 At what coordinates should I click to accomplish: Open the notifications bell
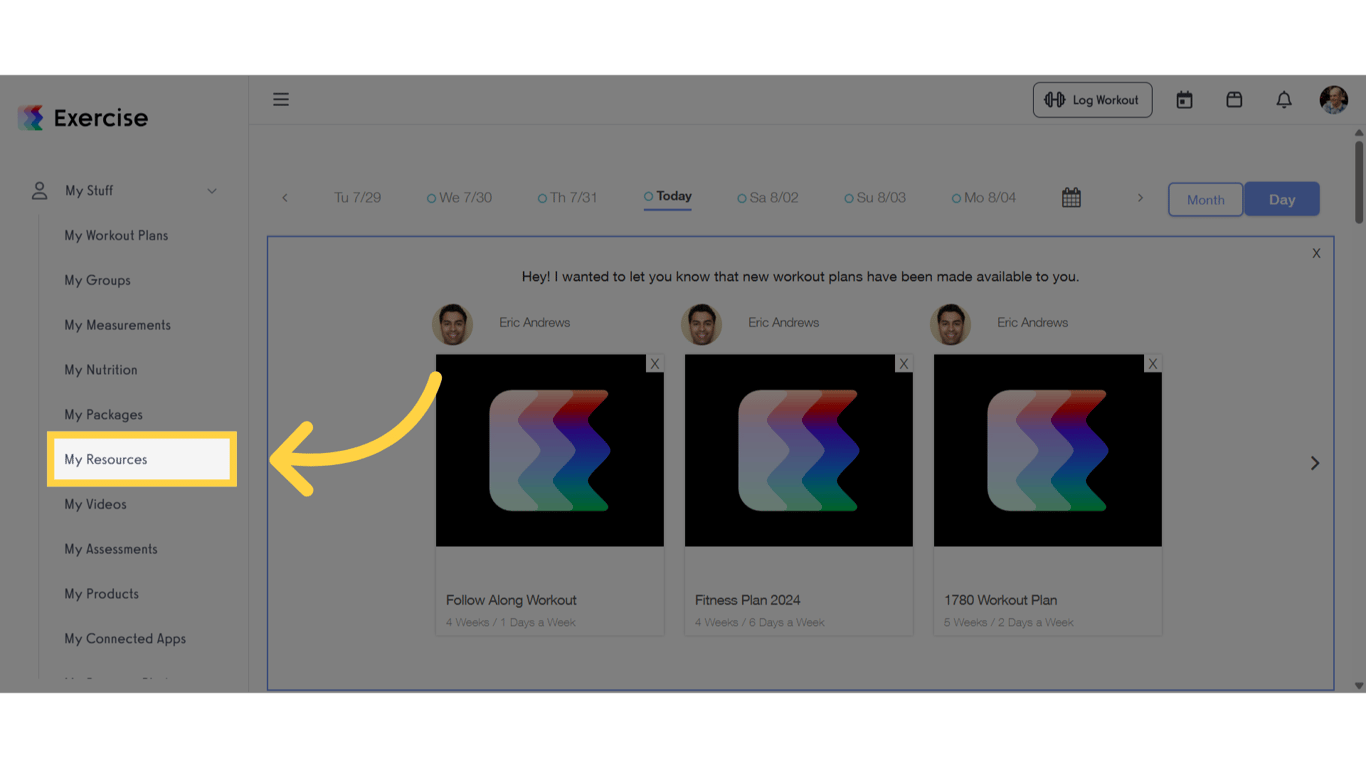click(1284, 100)
